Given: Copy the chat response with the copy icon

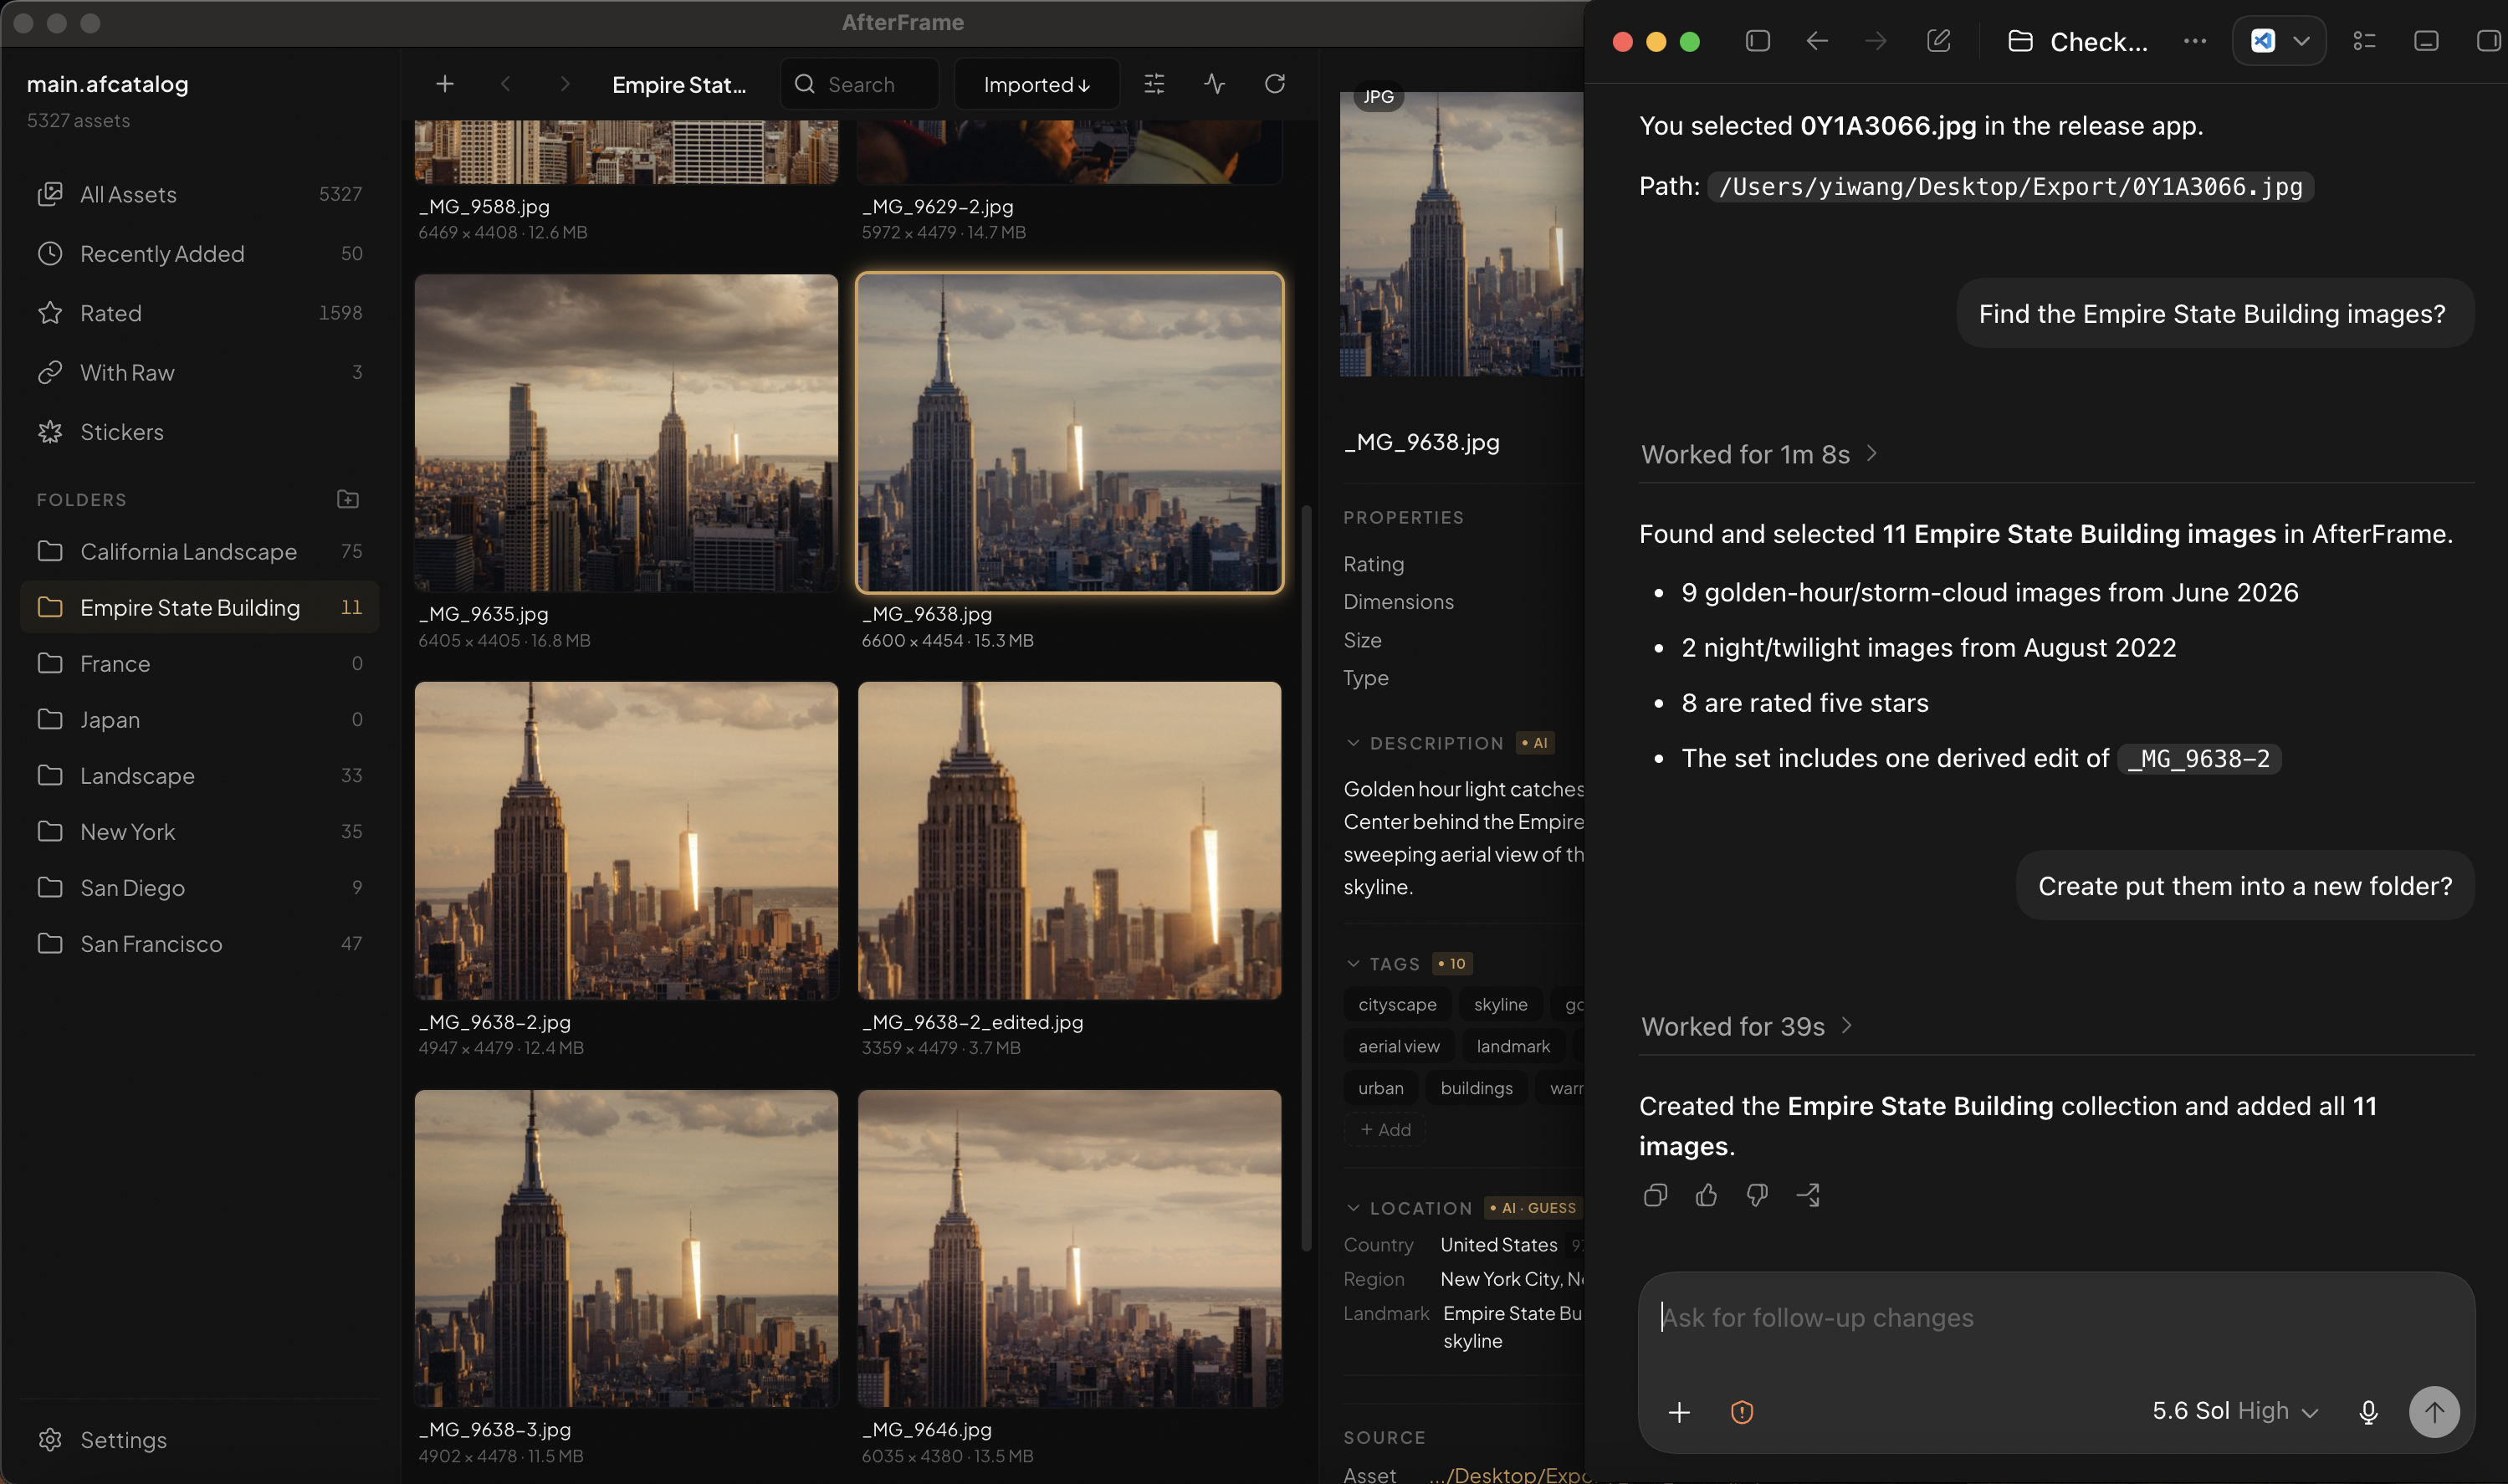Looking at the screenshot, I should pyautogui.click(x=1655, y=1195).
